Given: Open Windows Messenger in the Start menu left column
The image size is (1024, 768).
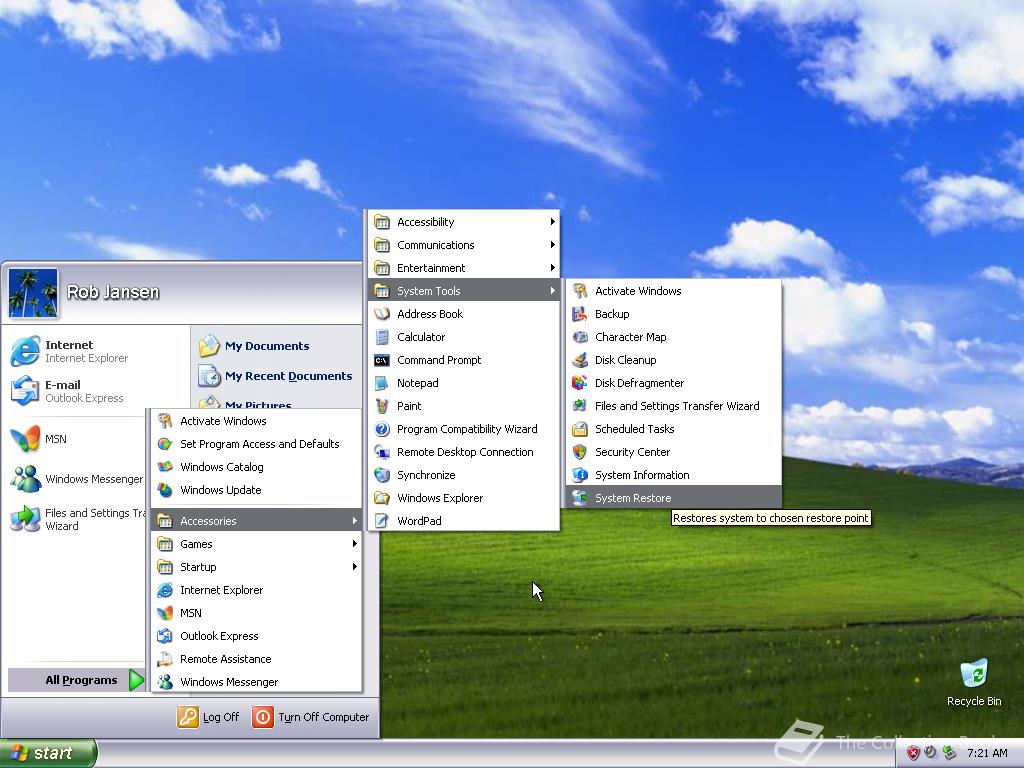Looking at the screenshot, I should tap(77, 479).
